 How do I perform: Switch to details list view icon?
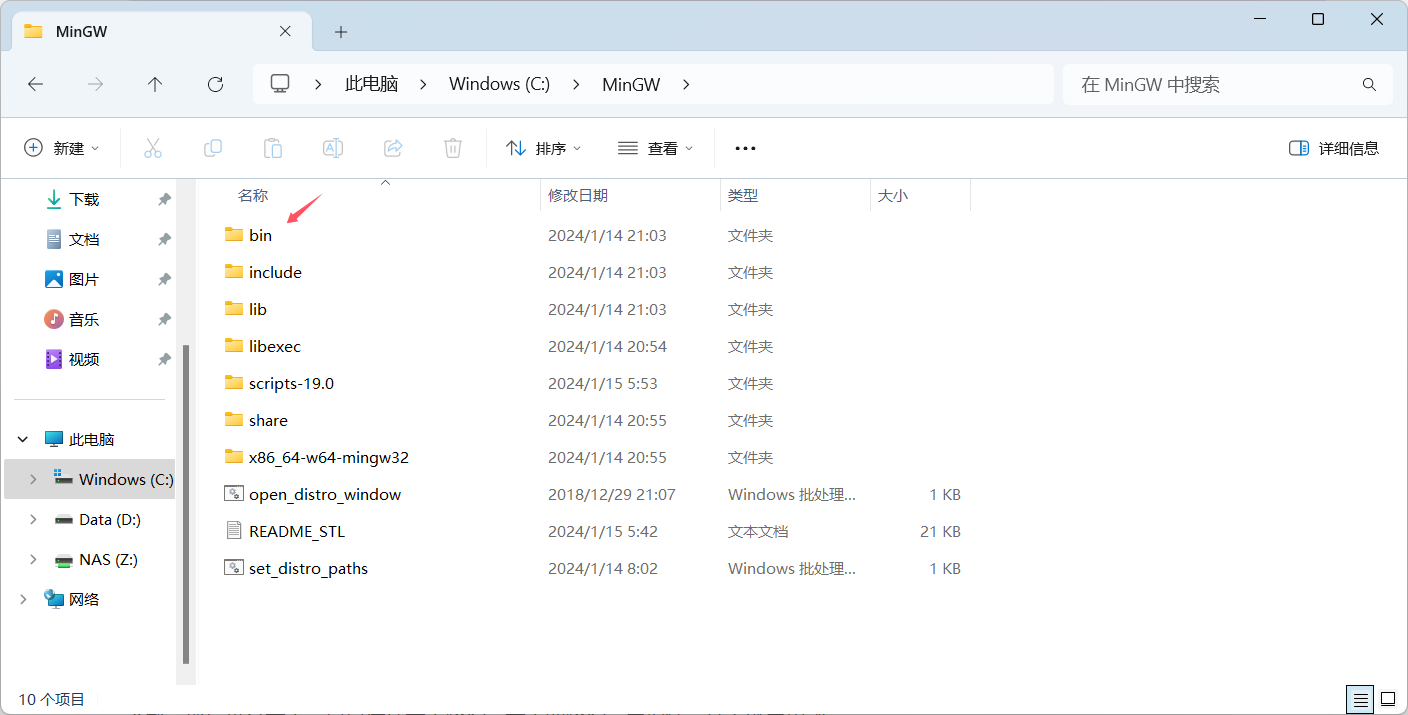pos(1359,698)
